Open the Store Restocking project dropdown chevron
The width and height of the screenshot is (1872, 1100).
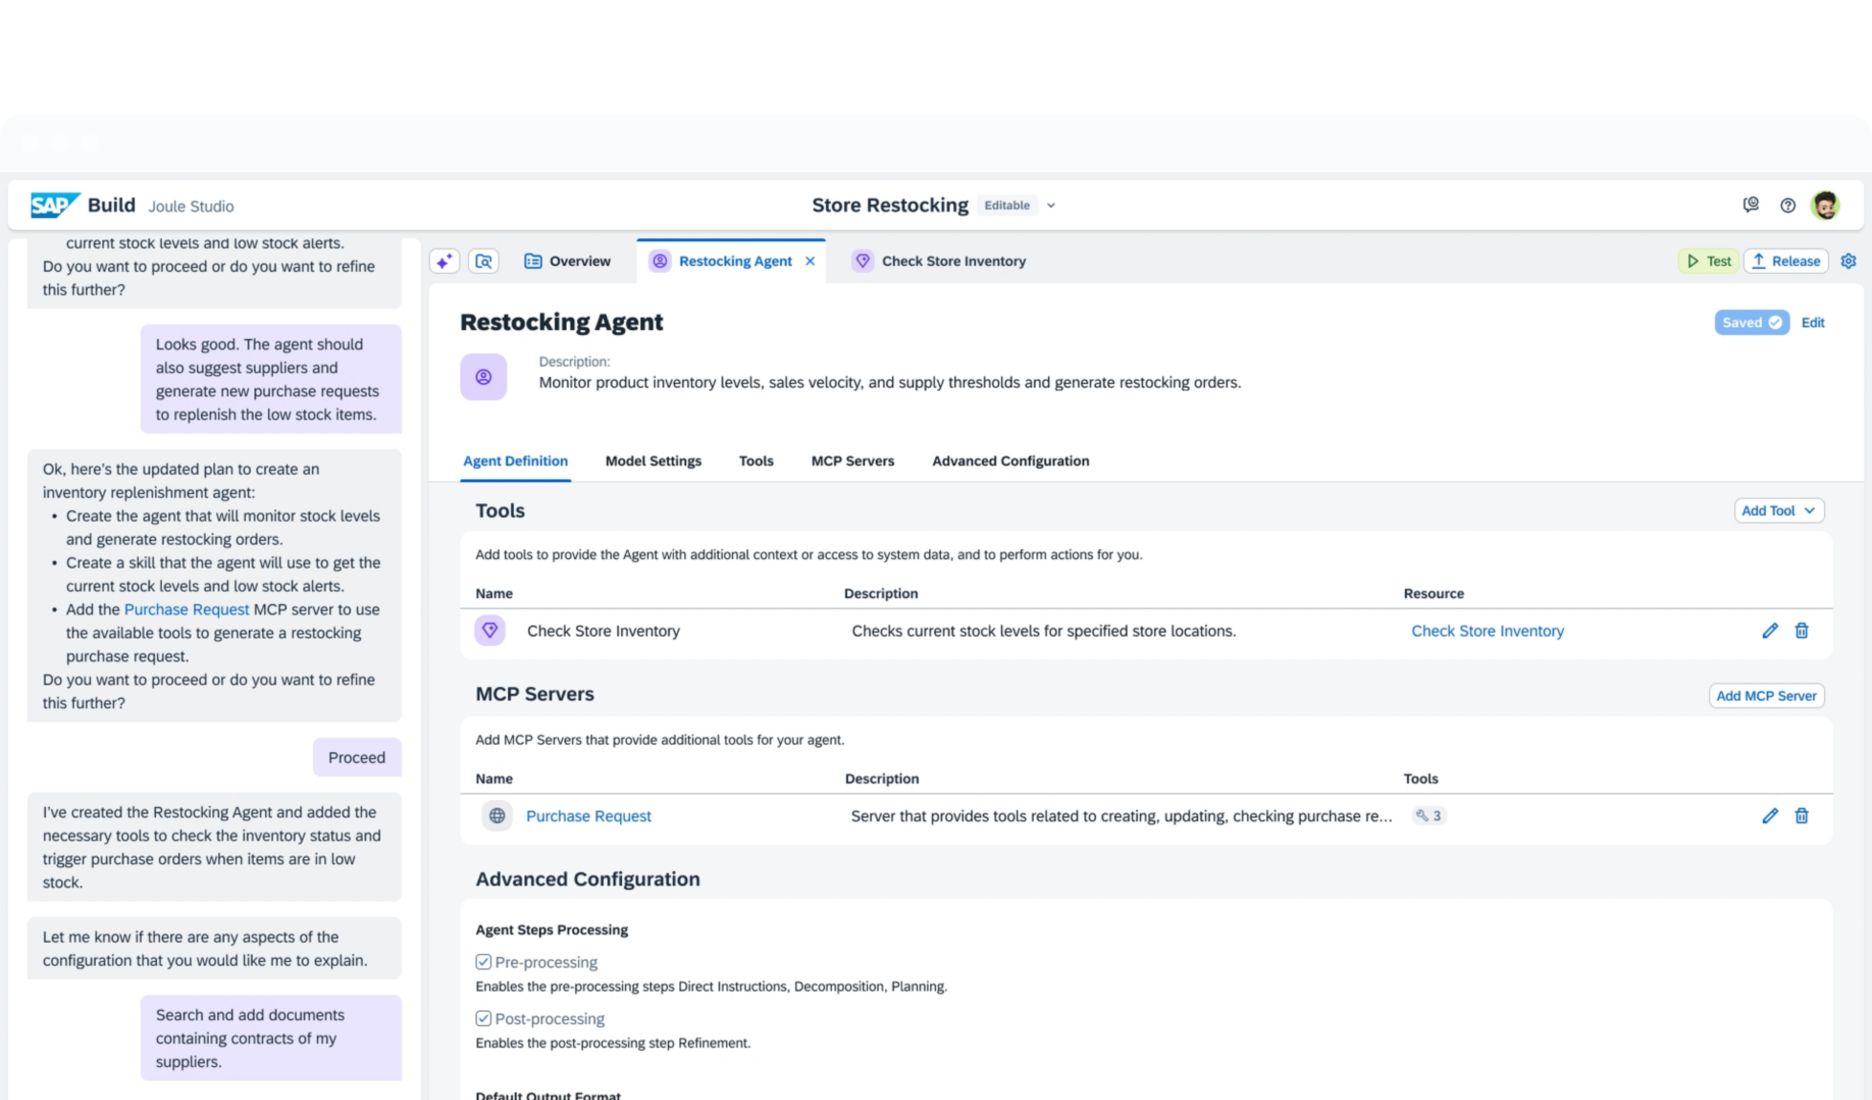click(1051, 206)
